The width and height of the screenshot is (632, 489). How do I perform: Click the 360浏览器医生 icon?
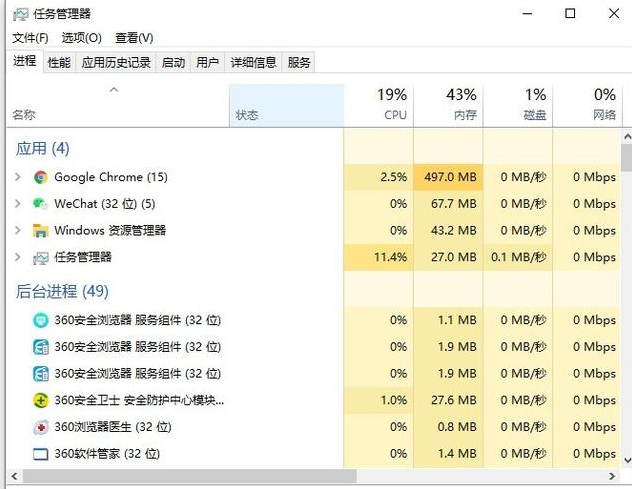[x=40, y=427]
